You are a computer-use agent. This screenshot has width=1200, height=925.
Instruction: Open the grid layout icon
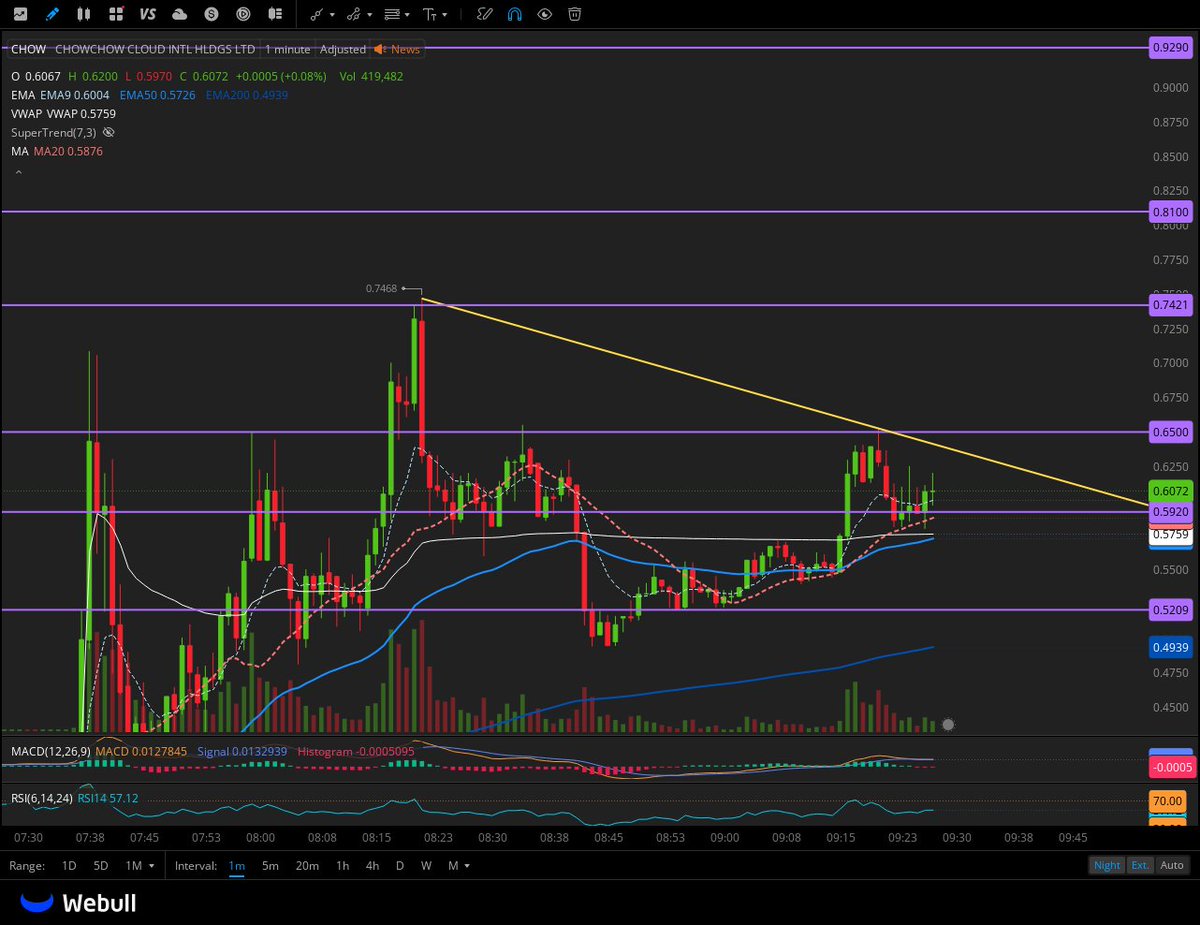[x=116, y=14]
